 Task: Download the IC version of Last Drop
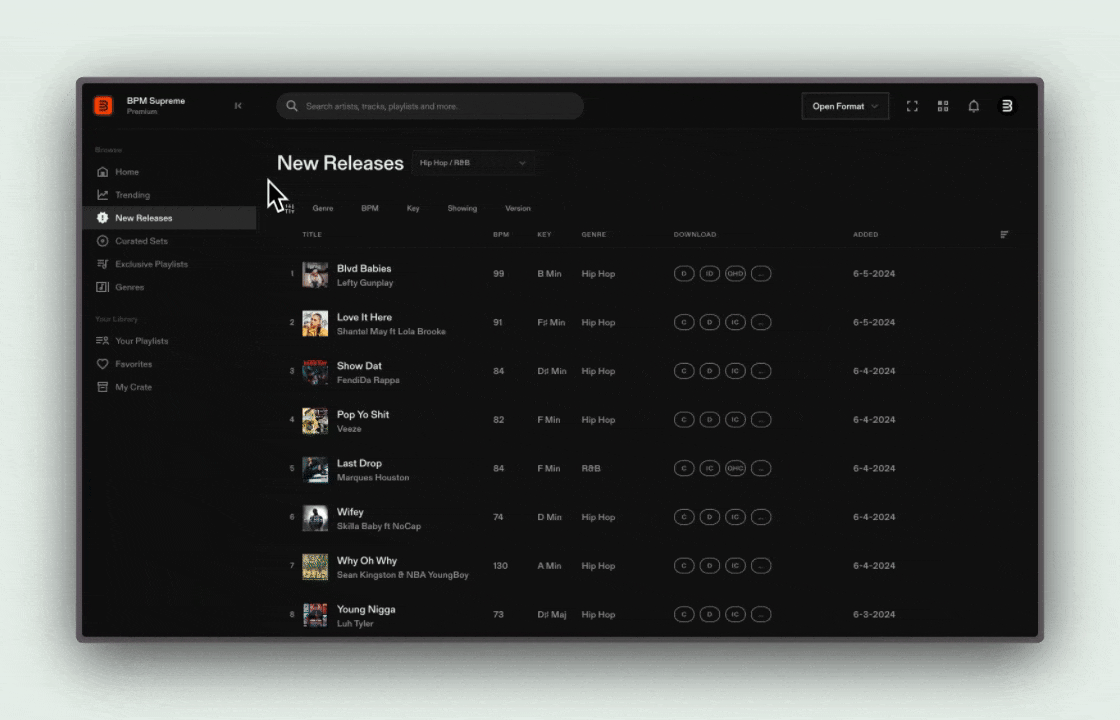[709, 468]
